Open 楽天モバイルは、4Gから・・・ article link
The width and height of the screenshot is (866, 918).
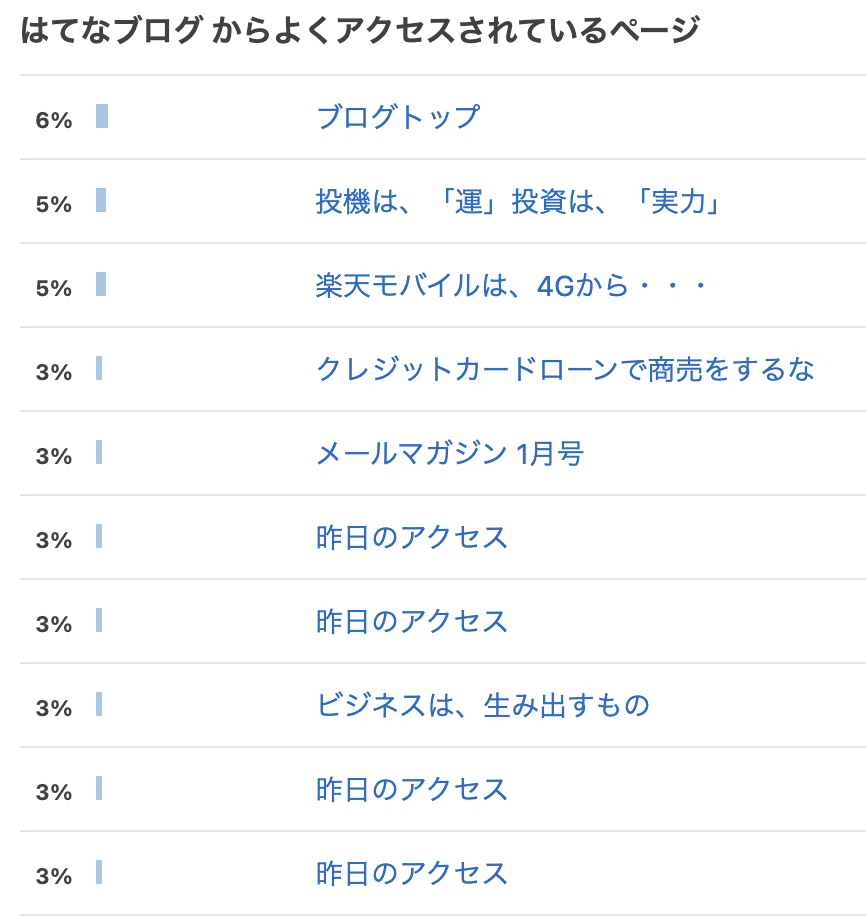point(511,285)
